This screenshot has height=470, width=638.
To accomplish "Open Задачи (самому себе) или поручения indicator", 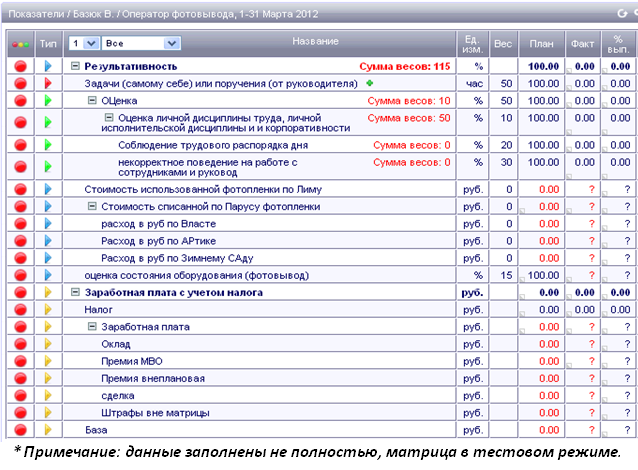I will point(221,83).
